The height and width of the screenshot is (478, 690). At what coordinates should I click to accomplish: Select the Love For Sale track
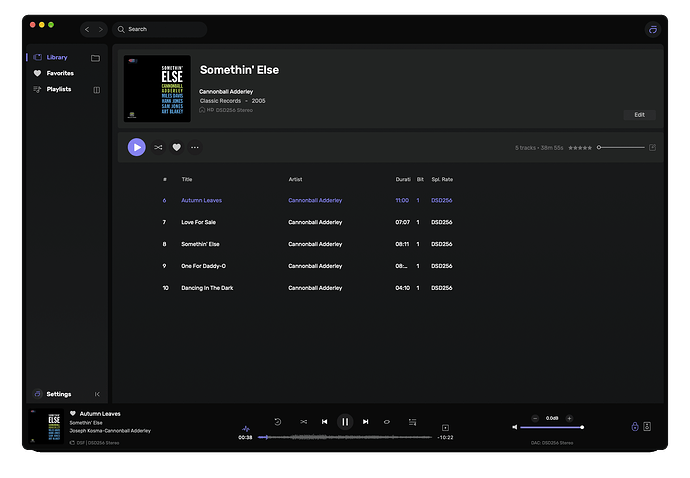(198, 222)
